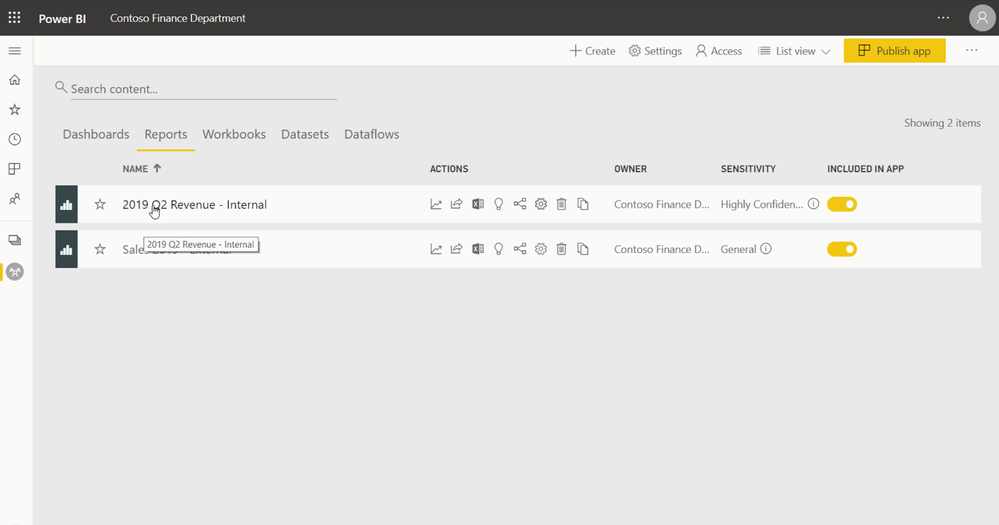Save a copy of General-sensitivity report

(583, 249)
